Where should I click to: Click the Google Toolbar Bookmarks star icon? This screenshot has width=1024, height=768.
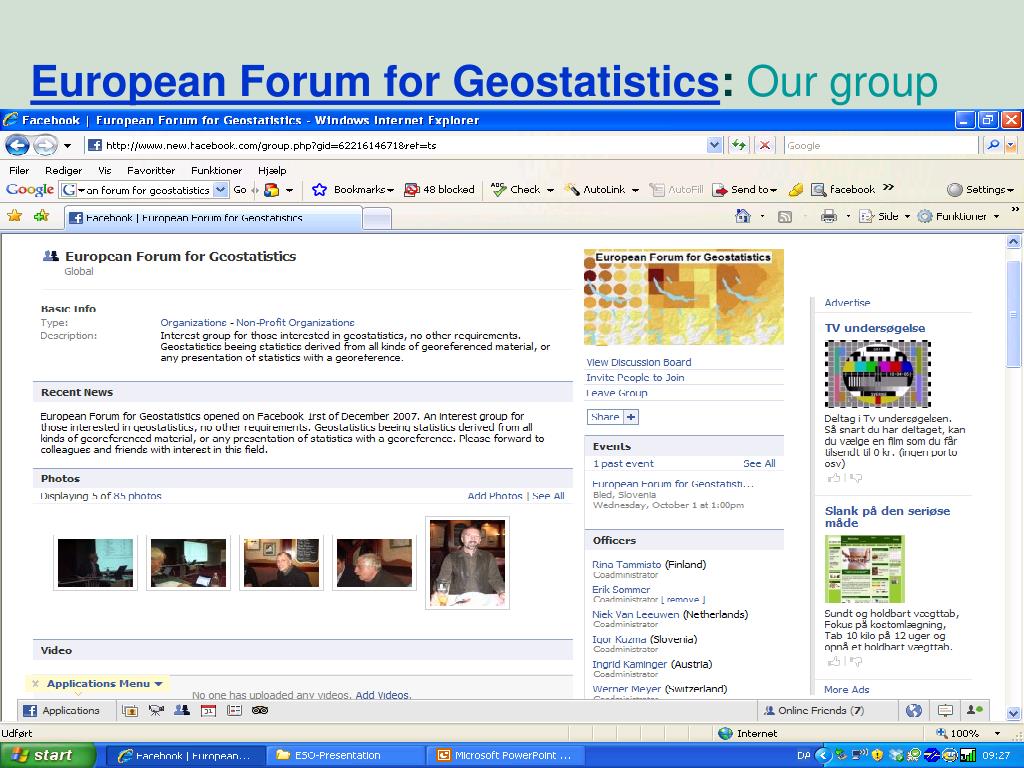tap(319, 189)
